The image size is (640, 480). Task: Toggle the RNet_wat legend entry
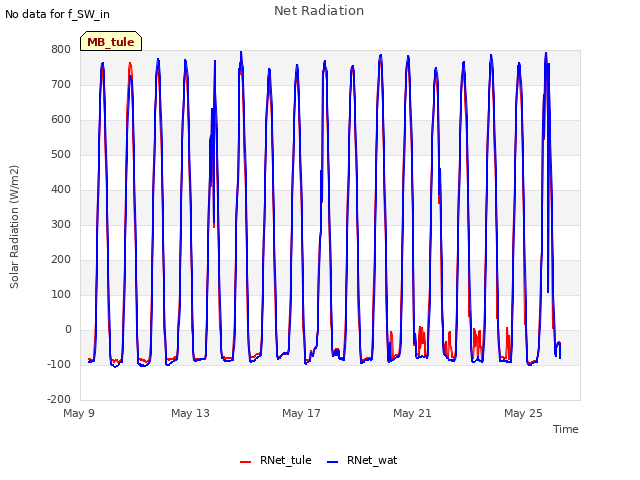[362, 460]
